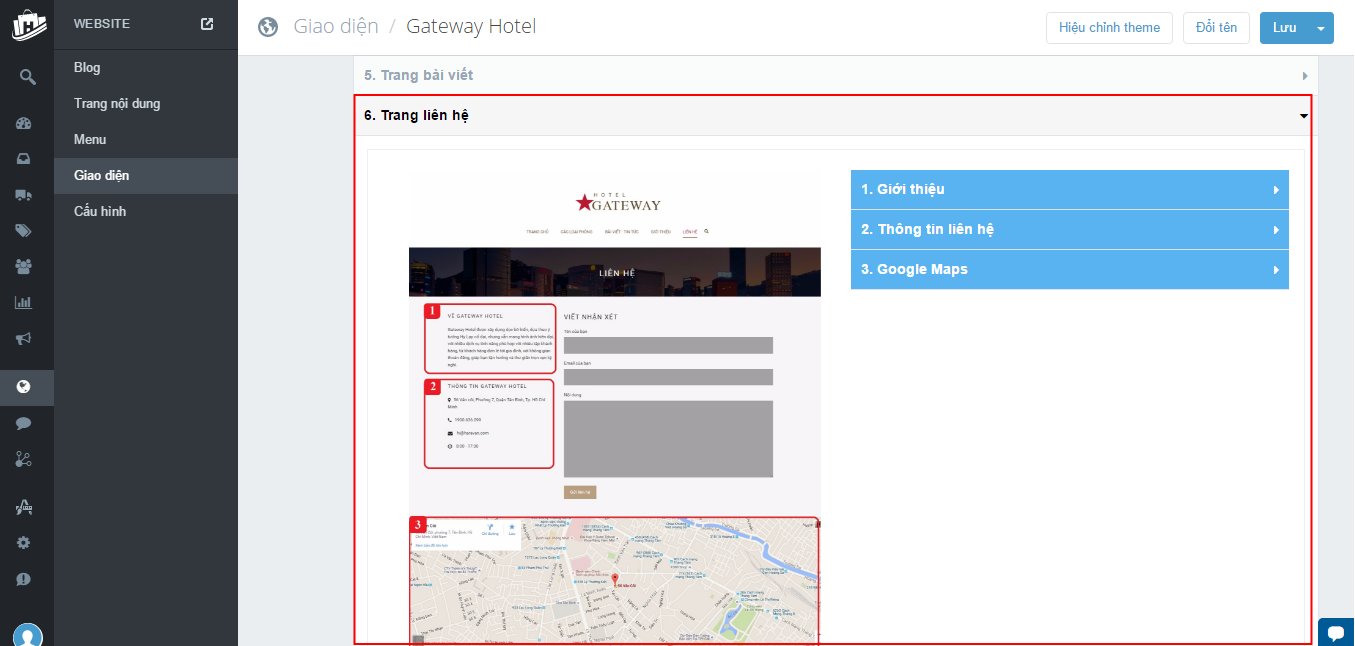
Task: Expand the '2. Thông tin liên hệ' section
Action: [1069, 230]
